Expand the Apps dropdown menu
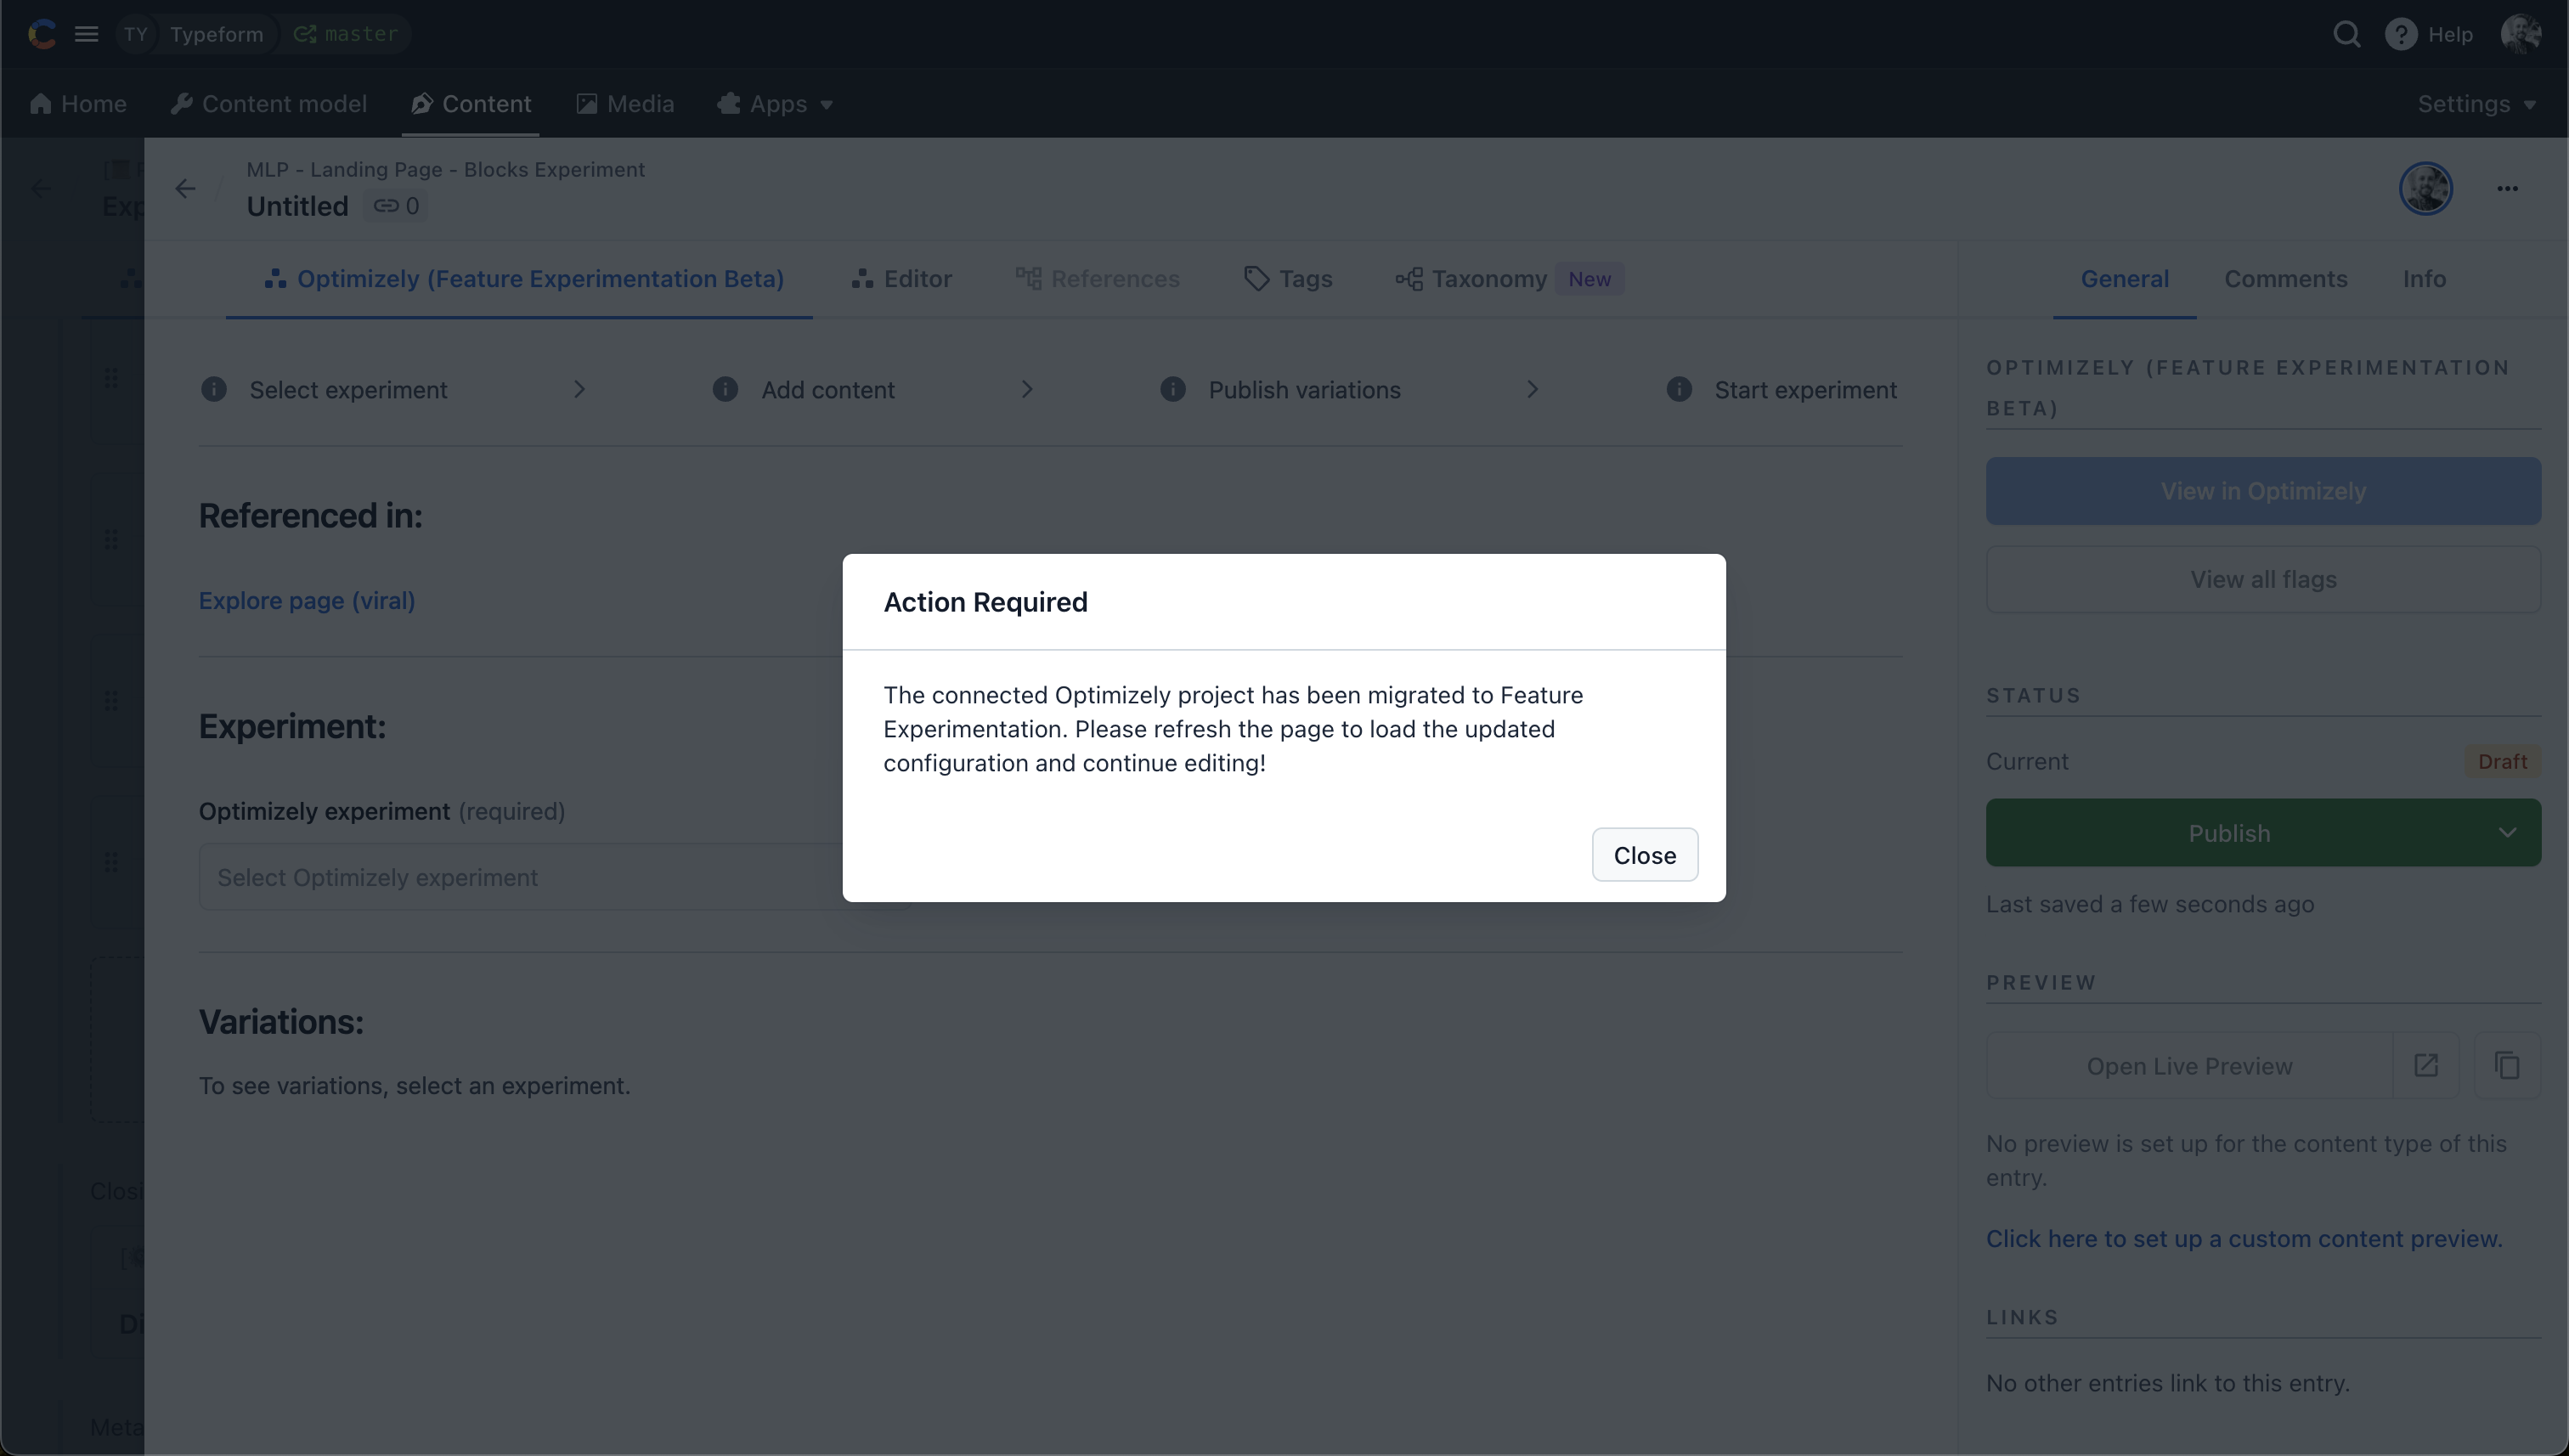Screen dimensions: 2569x1456 tap(775, 104)
